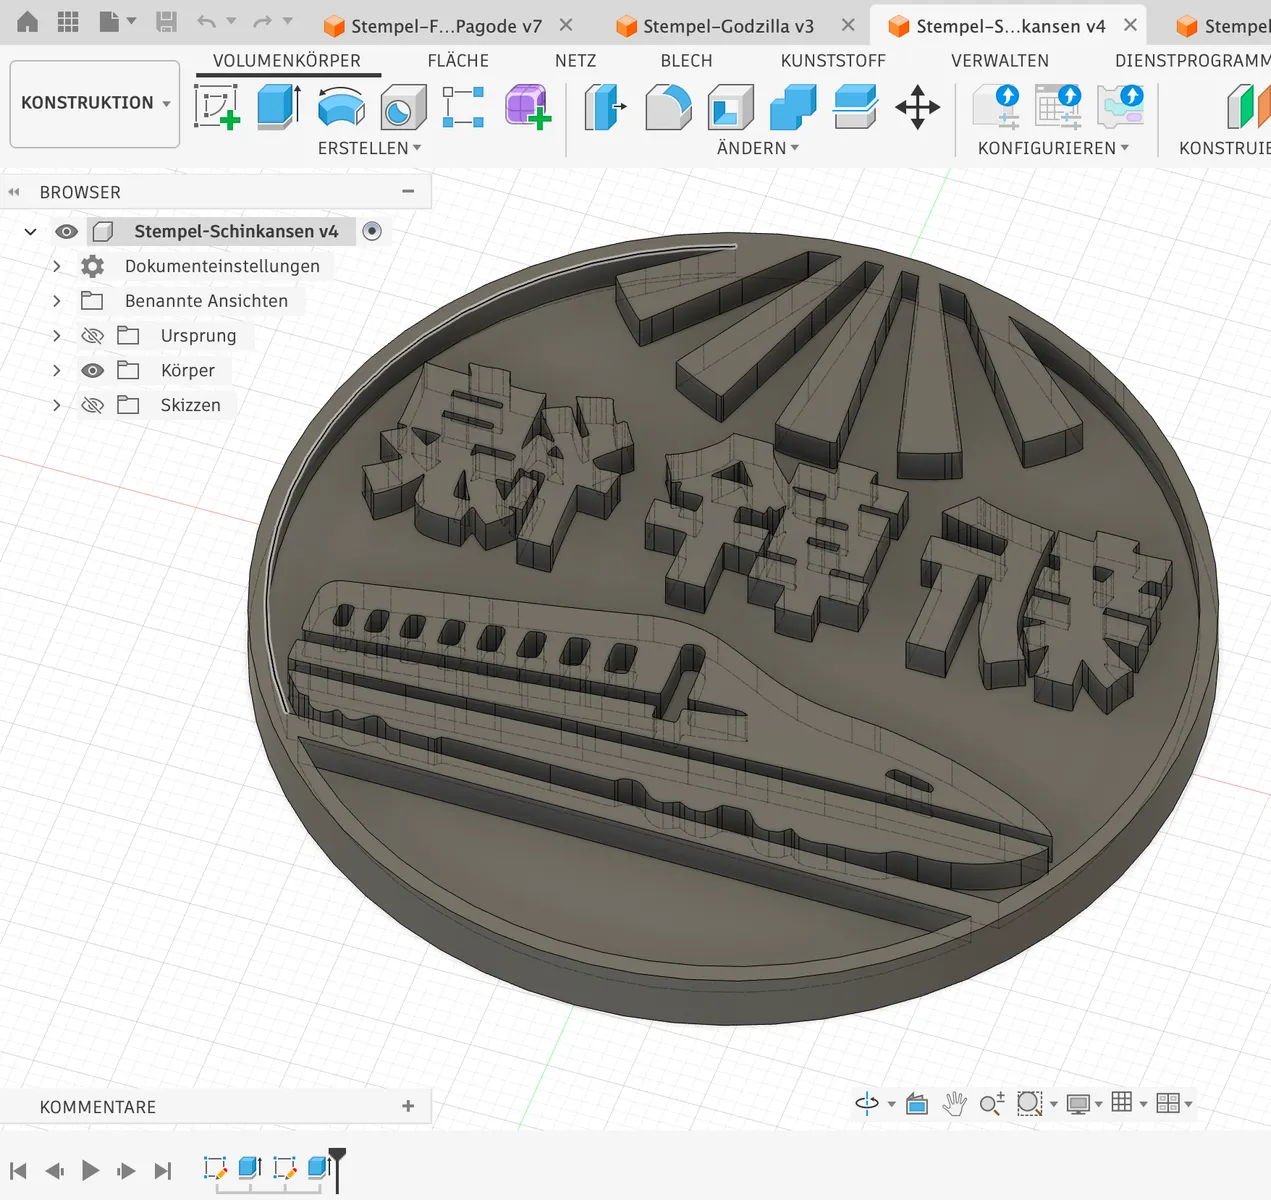Jump to timeline start
This screenshot has height=1200, width=1271.
click(18, 1170)
